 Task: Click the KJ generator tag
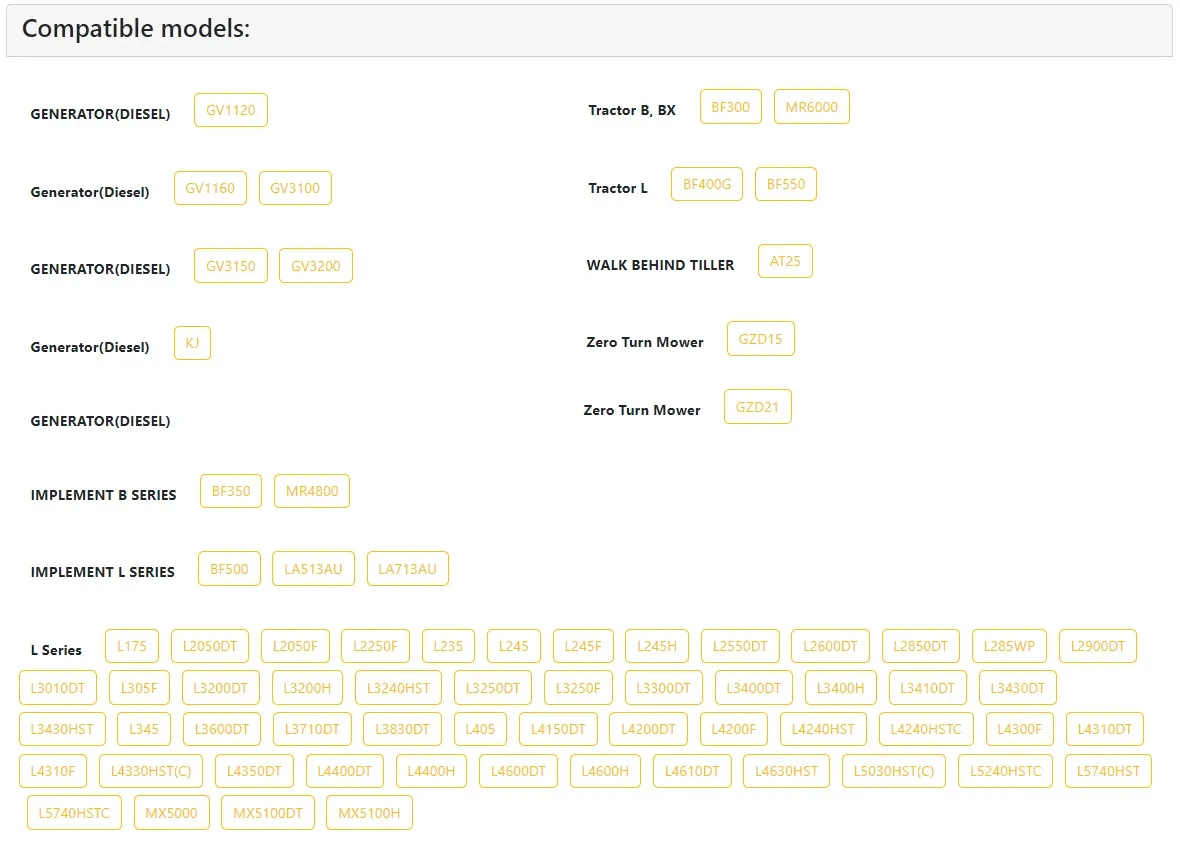192,343
